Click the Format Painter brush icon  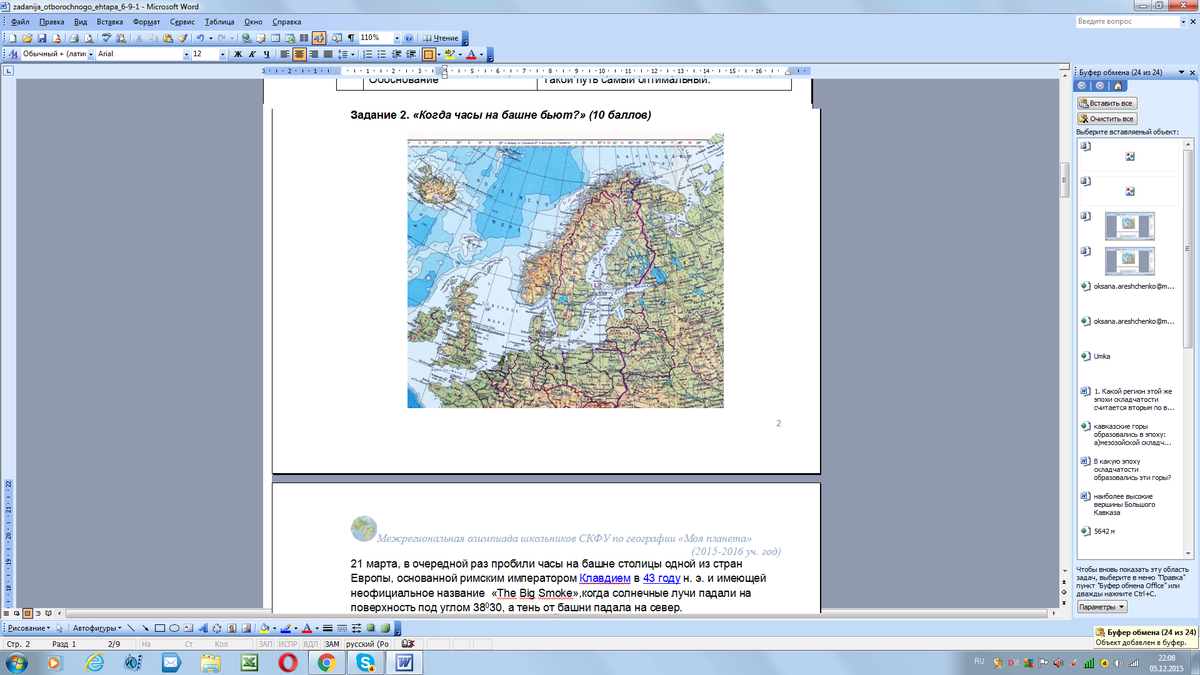182,38
